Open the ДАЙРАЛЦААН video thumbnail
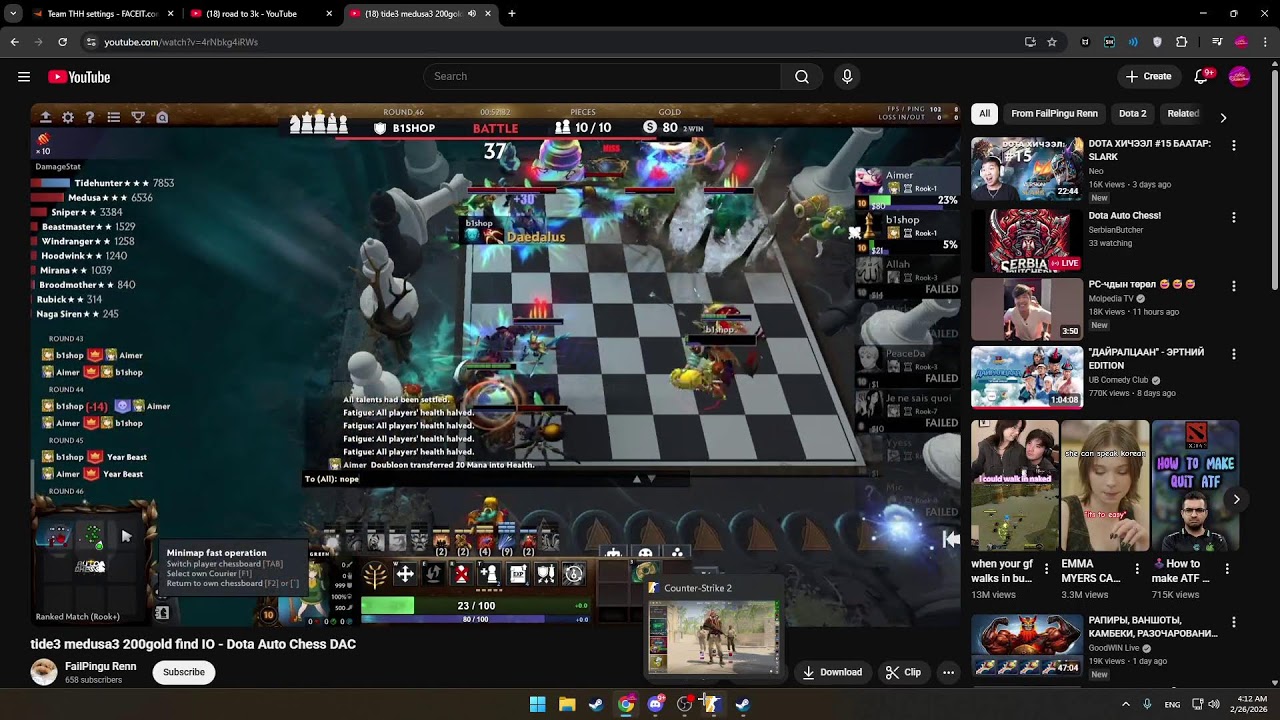The width and height of the screenshot is (1280, 720). point(1027,378)
